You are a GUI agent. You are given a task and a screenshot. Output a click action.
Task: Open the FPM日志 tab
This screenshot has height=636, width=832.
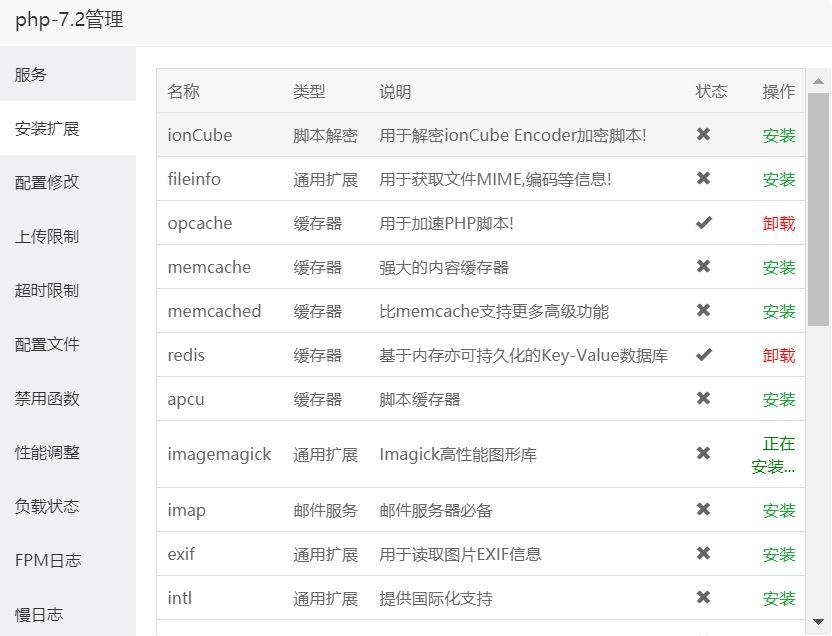point(68,560)
